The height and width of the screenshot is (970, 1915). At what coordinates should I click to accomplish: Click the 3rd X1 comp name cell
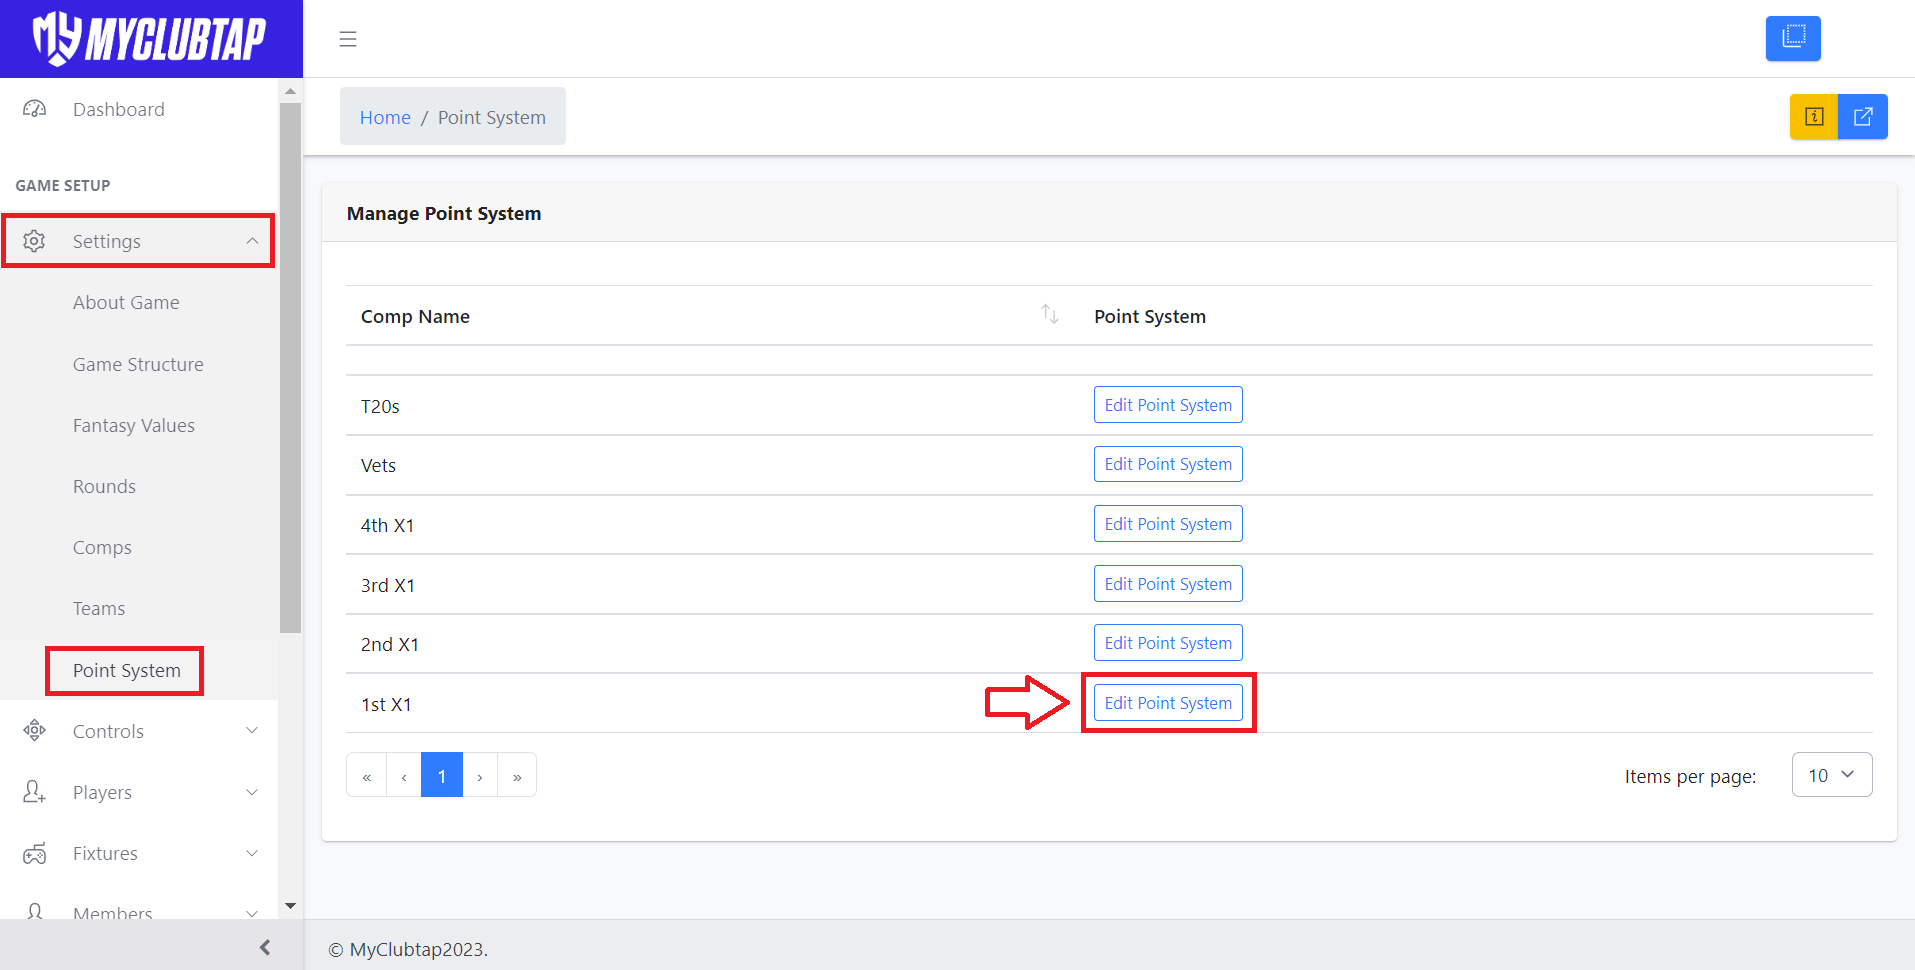click(x=388, y=585)
